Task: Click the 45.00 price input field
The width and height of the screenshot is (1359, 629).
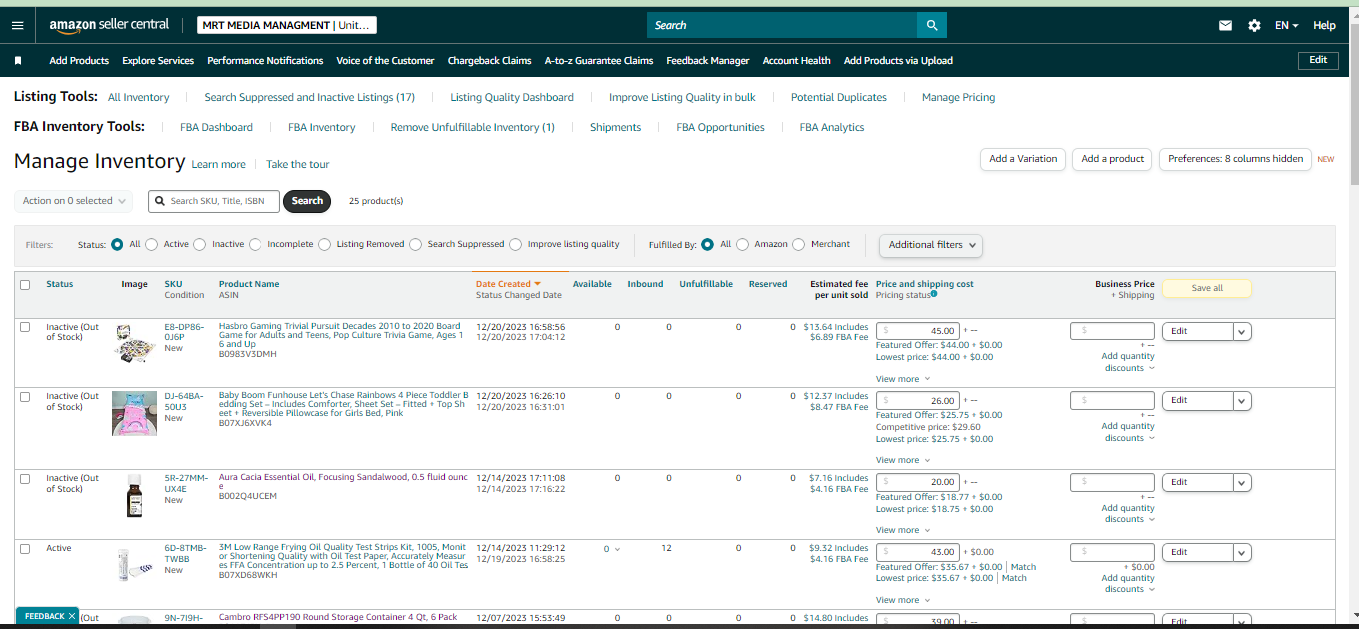Action: pyautogui.click(x=919, y=331)
